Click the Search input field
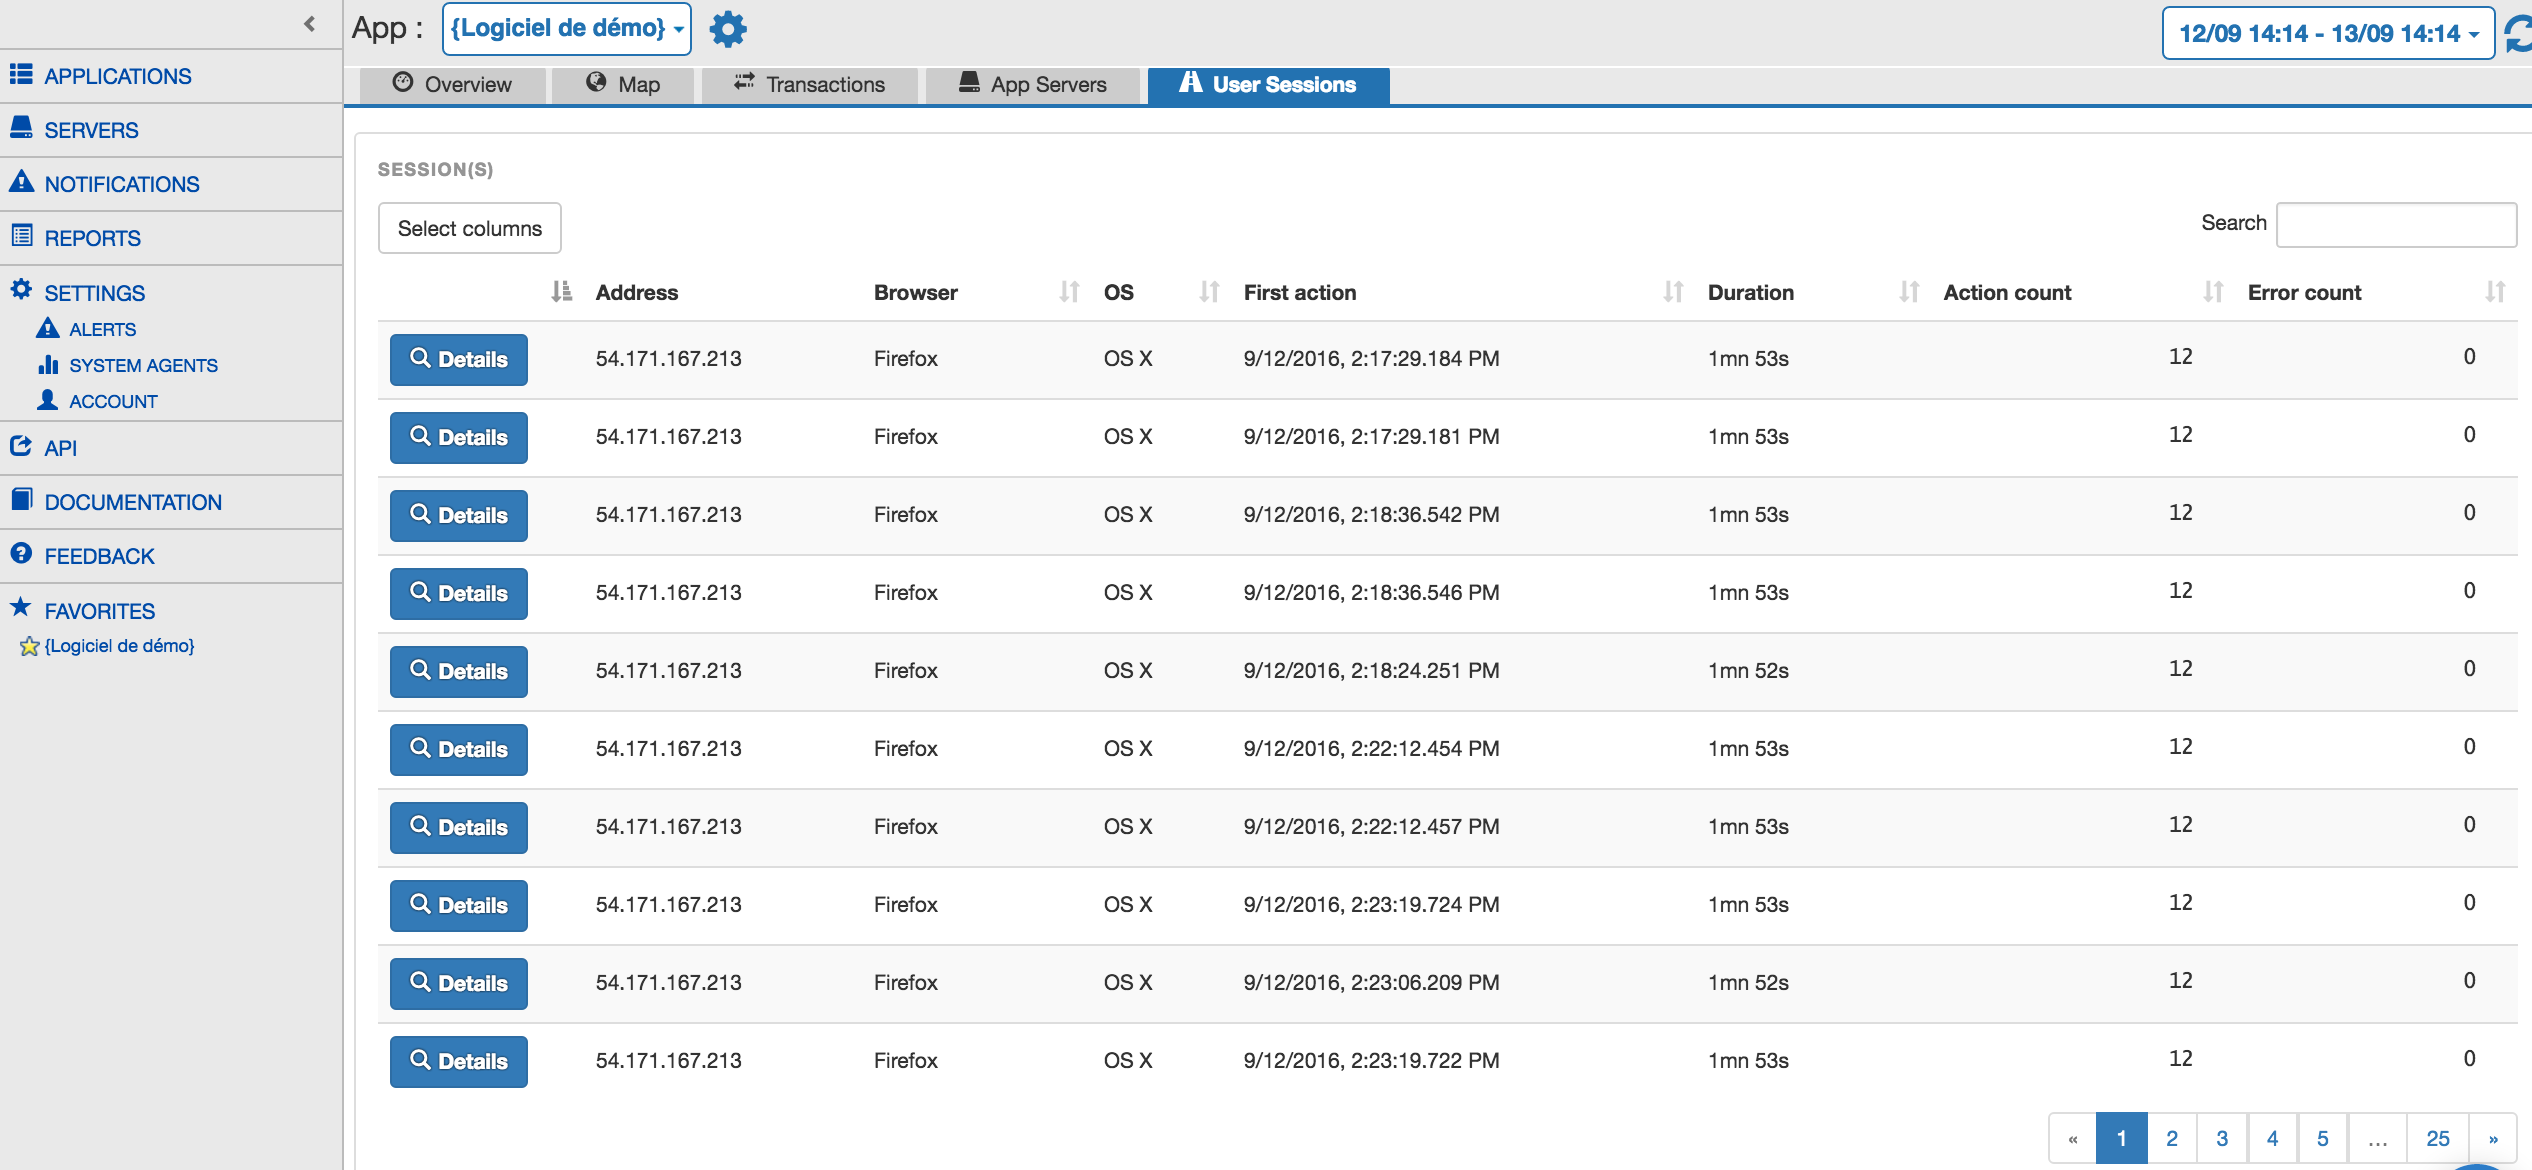 point(2395,225)
